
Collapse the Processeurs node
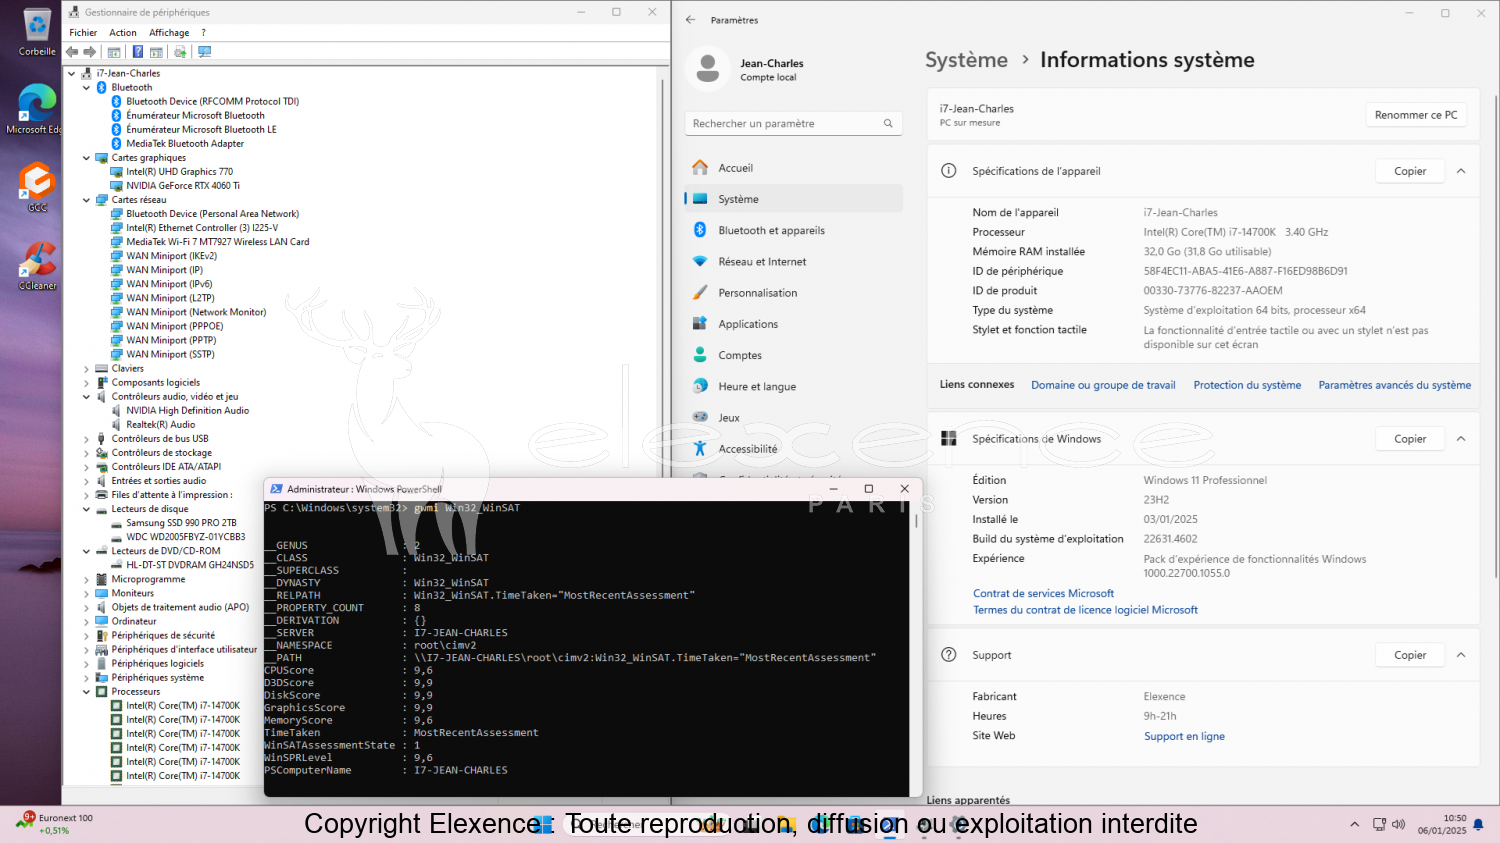(86, 692)
